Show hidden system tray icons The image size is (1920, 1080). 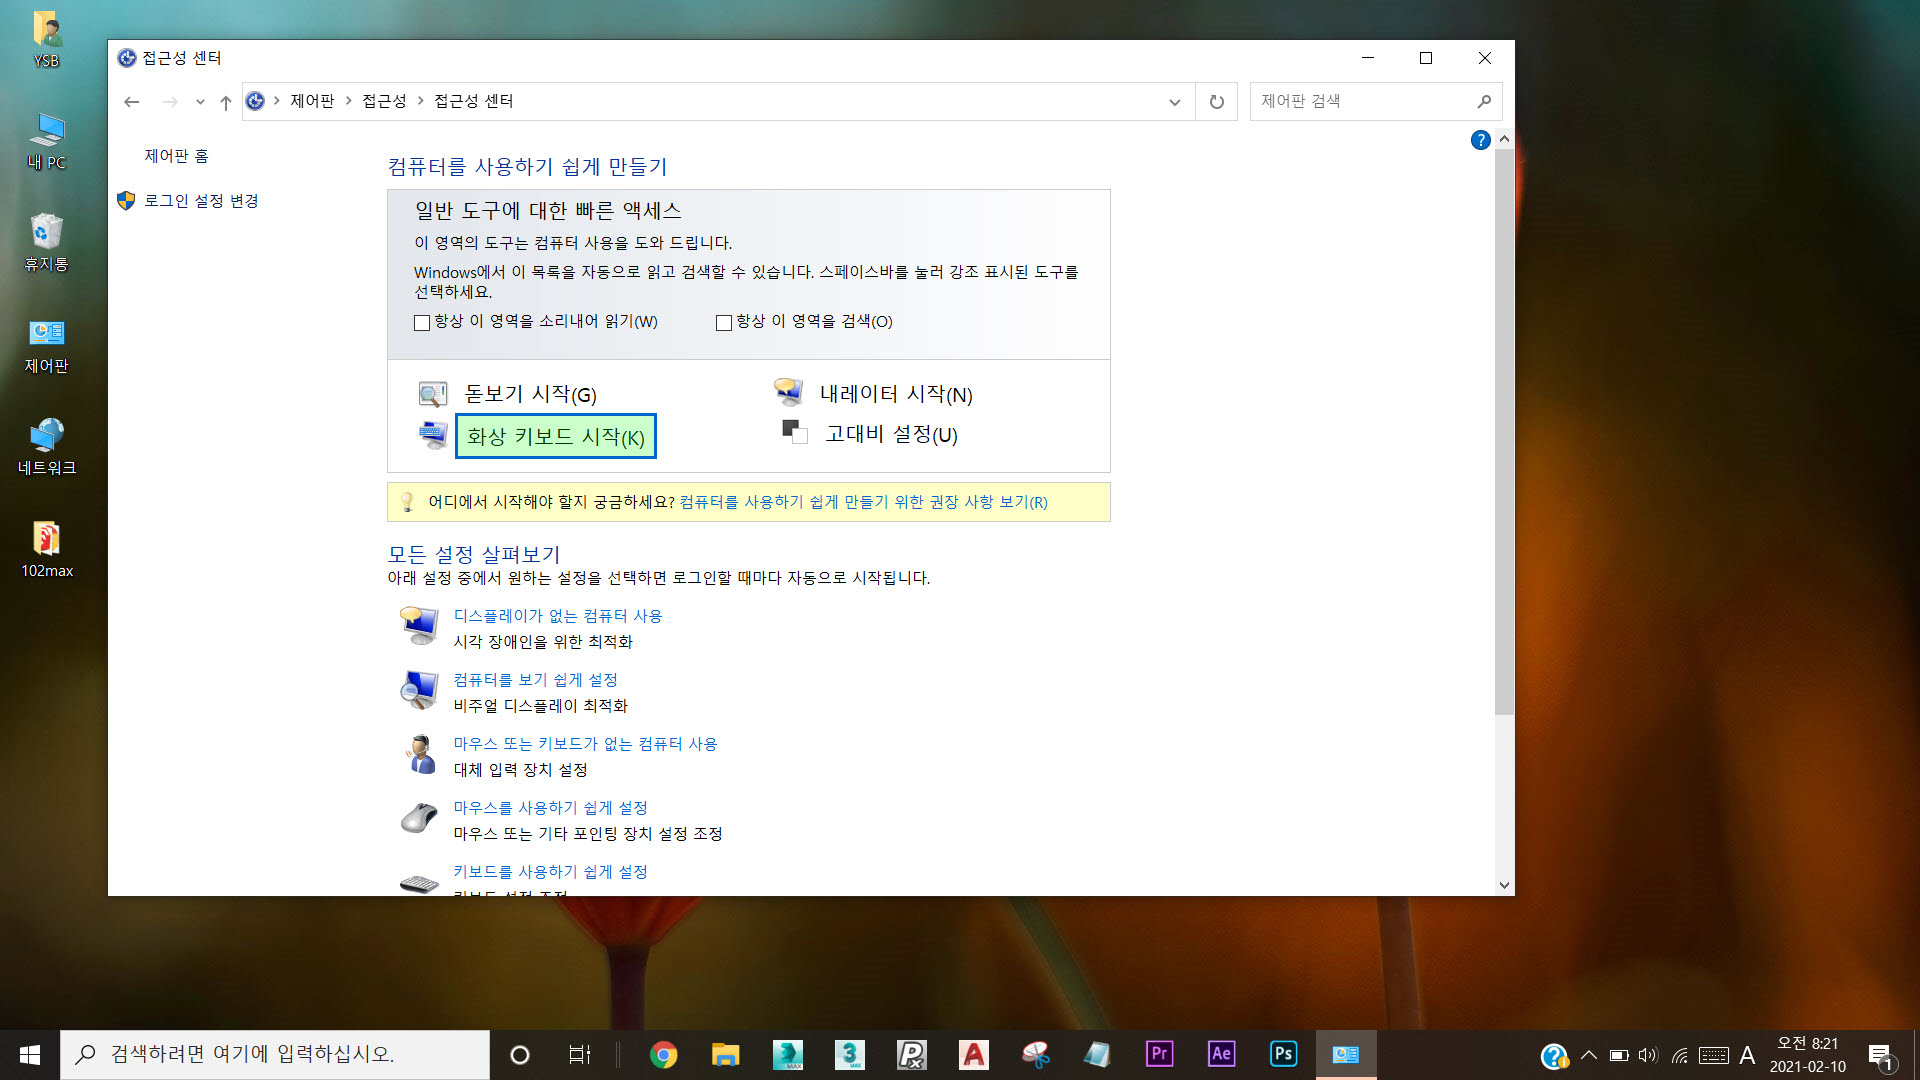pyautogui.click(x=1588, y=1055)
